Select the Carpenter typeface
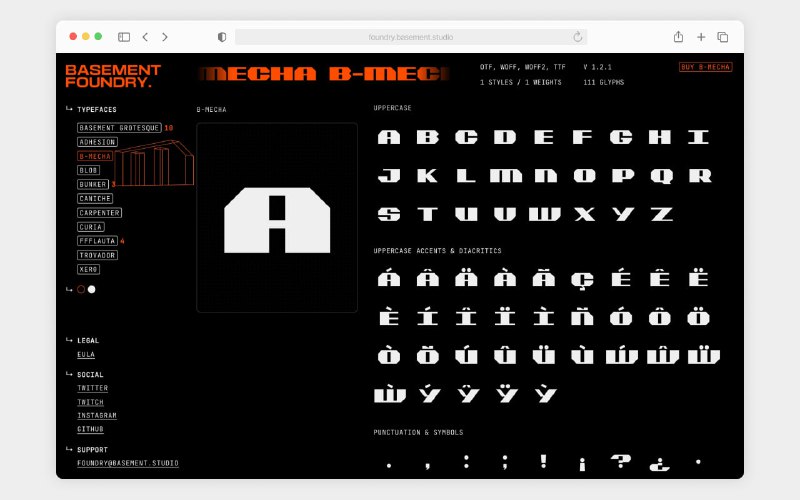This screenshot has width=800, height=500. tap(99, 213)
